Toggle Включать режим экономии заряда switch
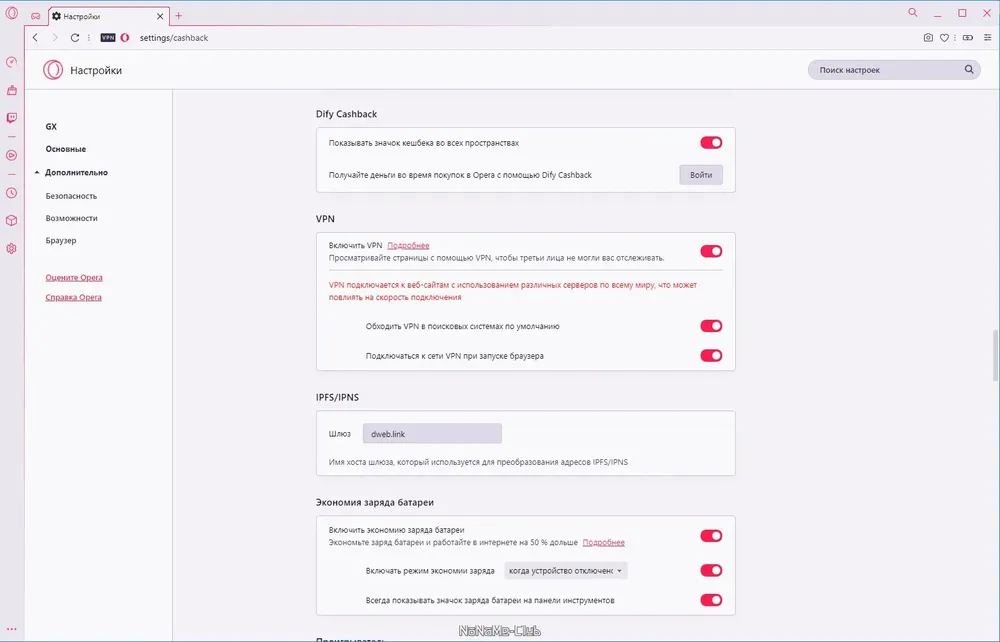 click(711, 571)
